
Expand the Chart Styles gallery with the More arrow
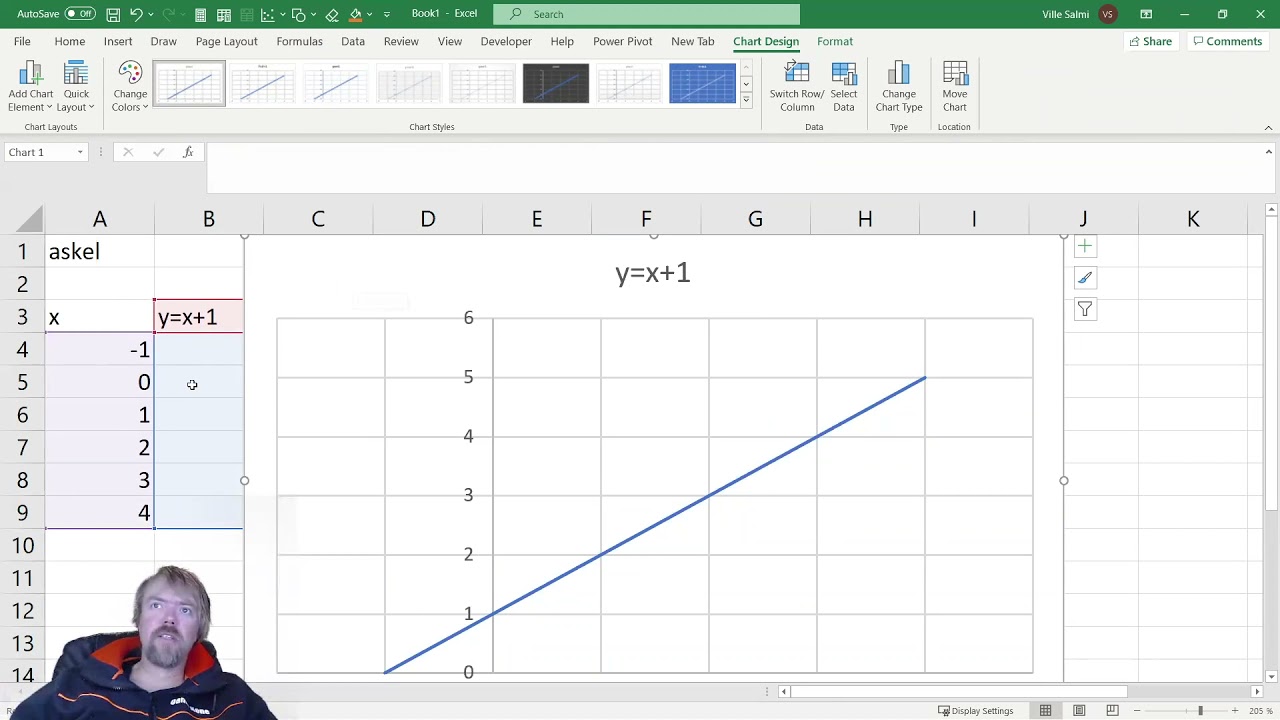745,99
